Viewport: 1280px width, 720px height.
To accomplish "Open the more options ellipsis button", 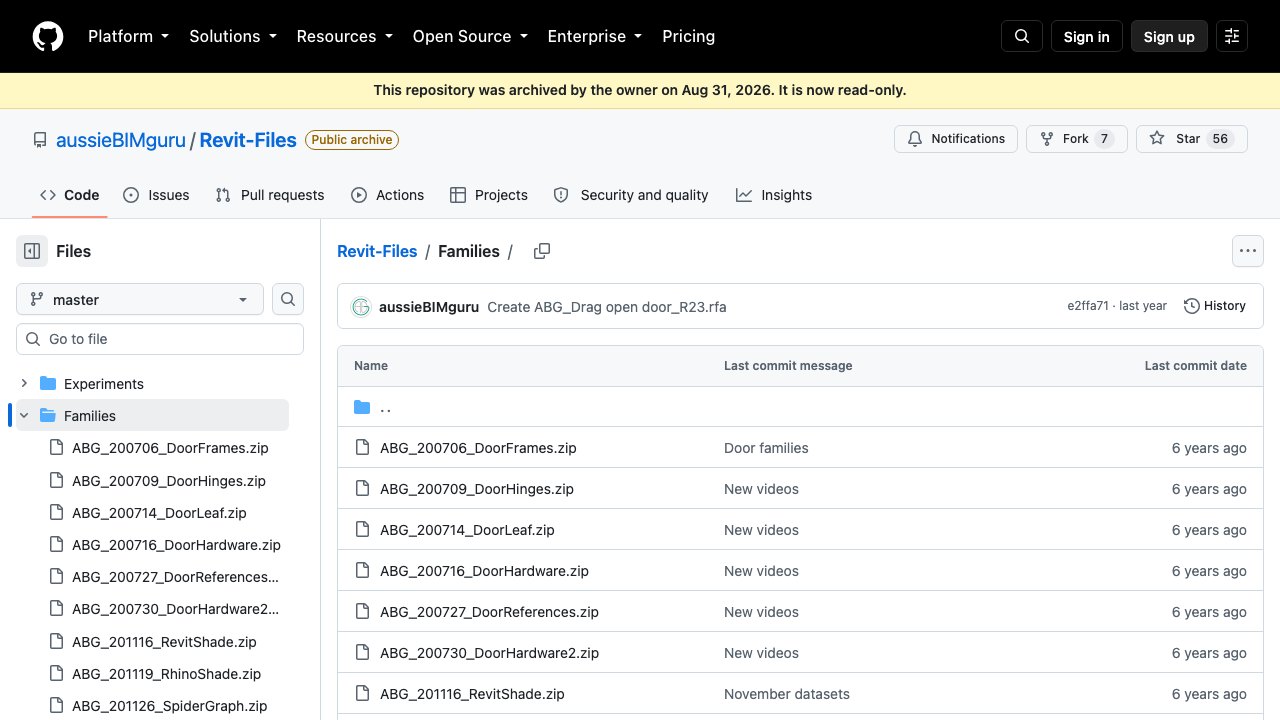I will coord(1247,251).
